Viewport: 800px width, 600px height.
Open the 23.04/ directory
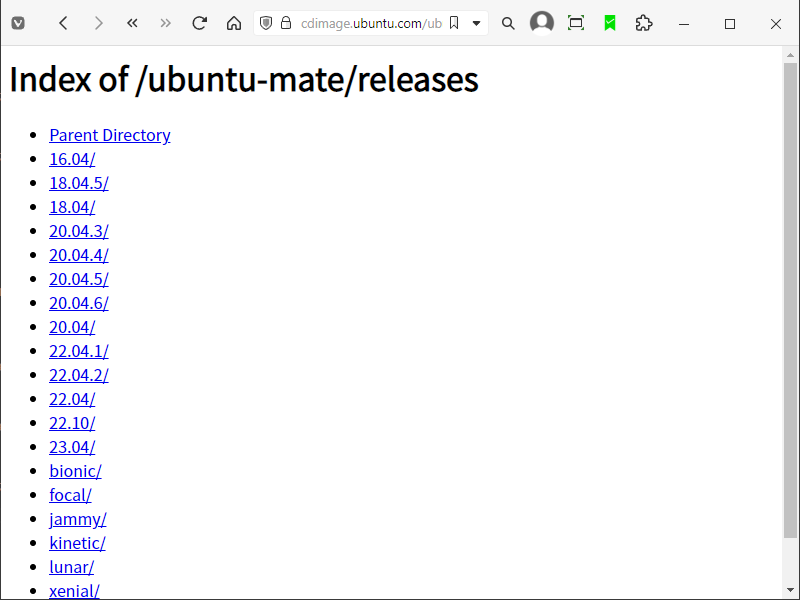[x=72, y=447]
